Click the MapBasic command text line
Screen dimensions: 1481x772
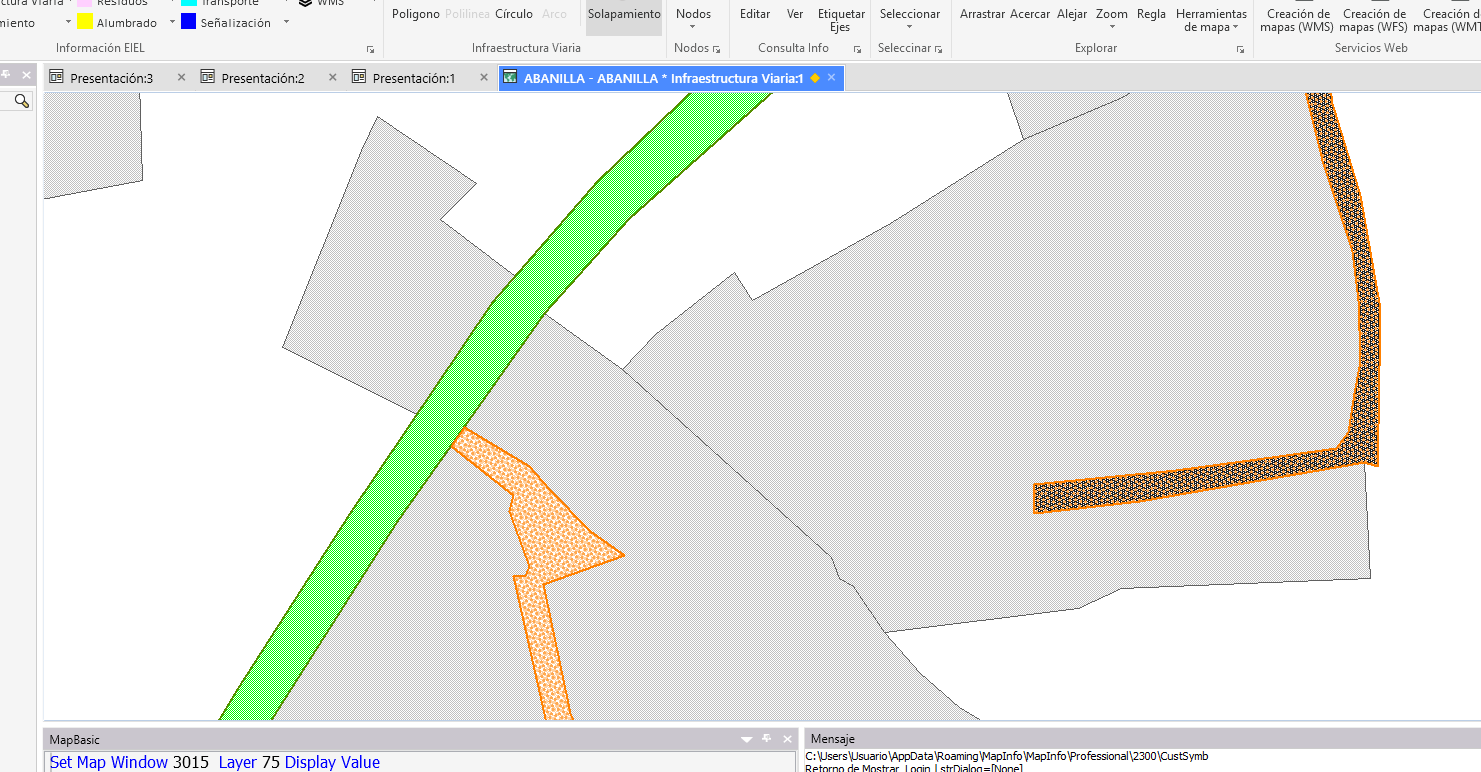(215, 762)
